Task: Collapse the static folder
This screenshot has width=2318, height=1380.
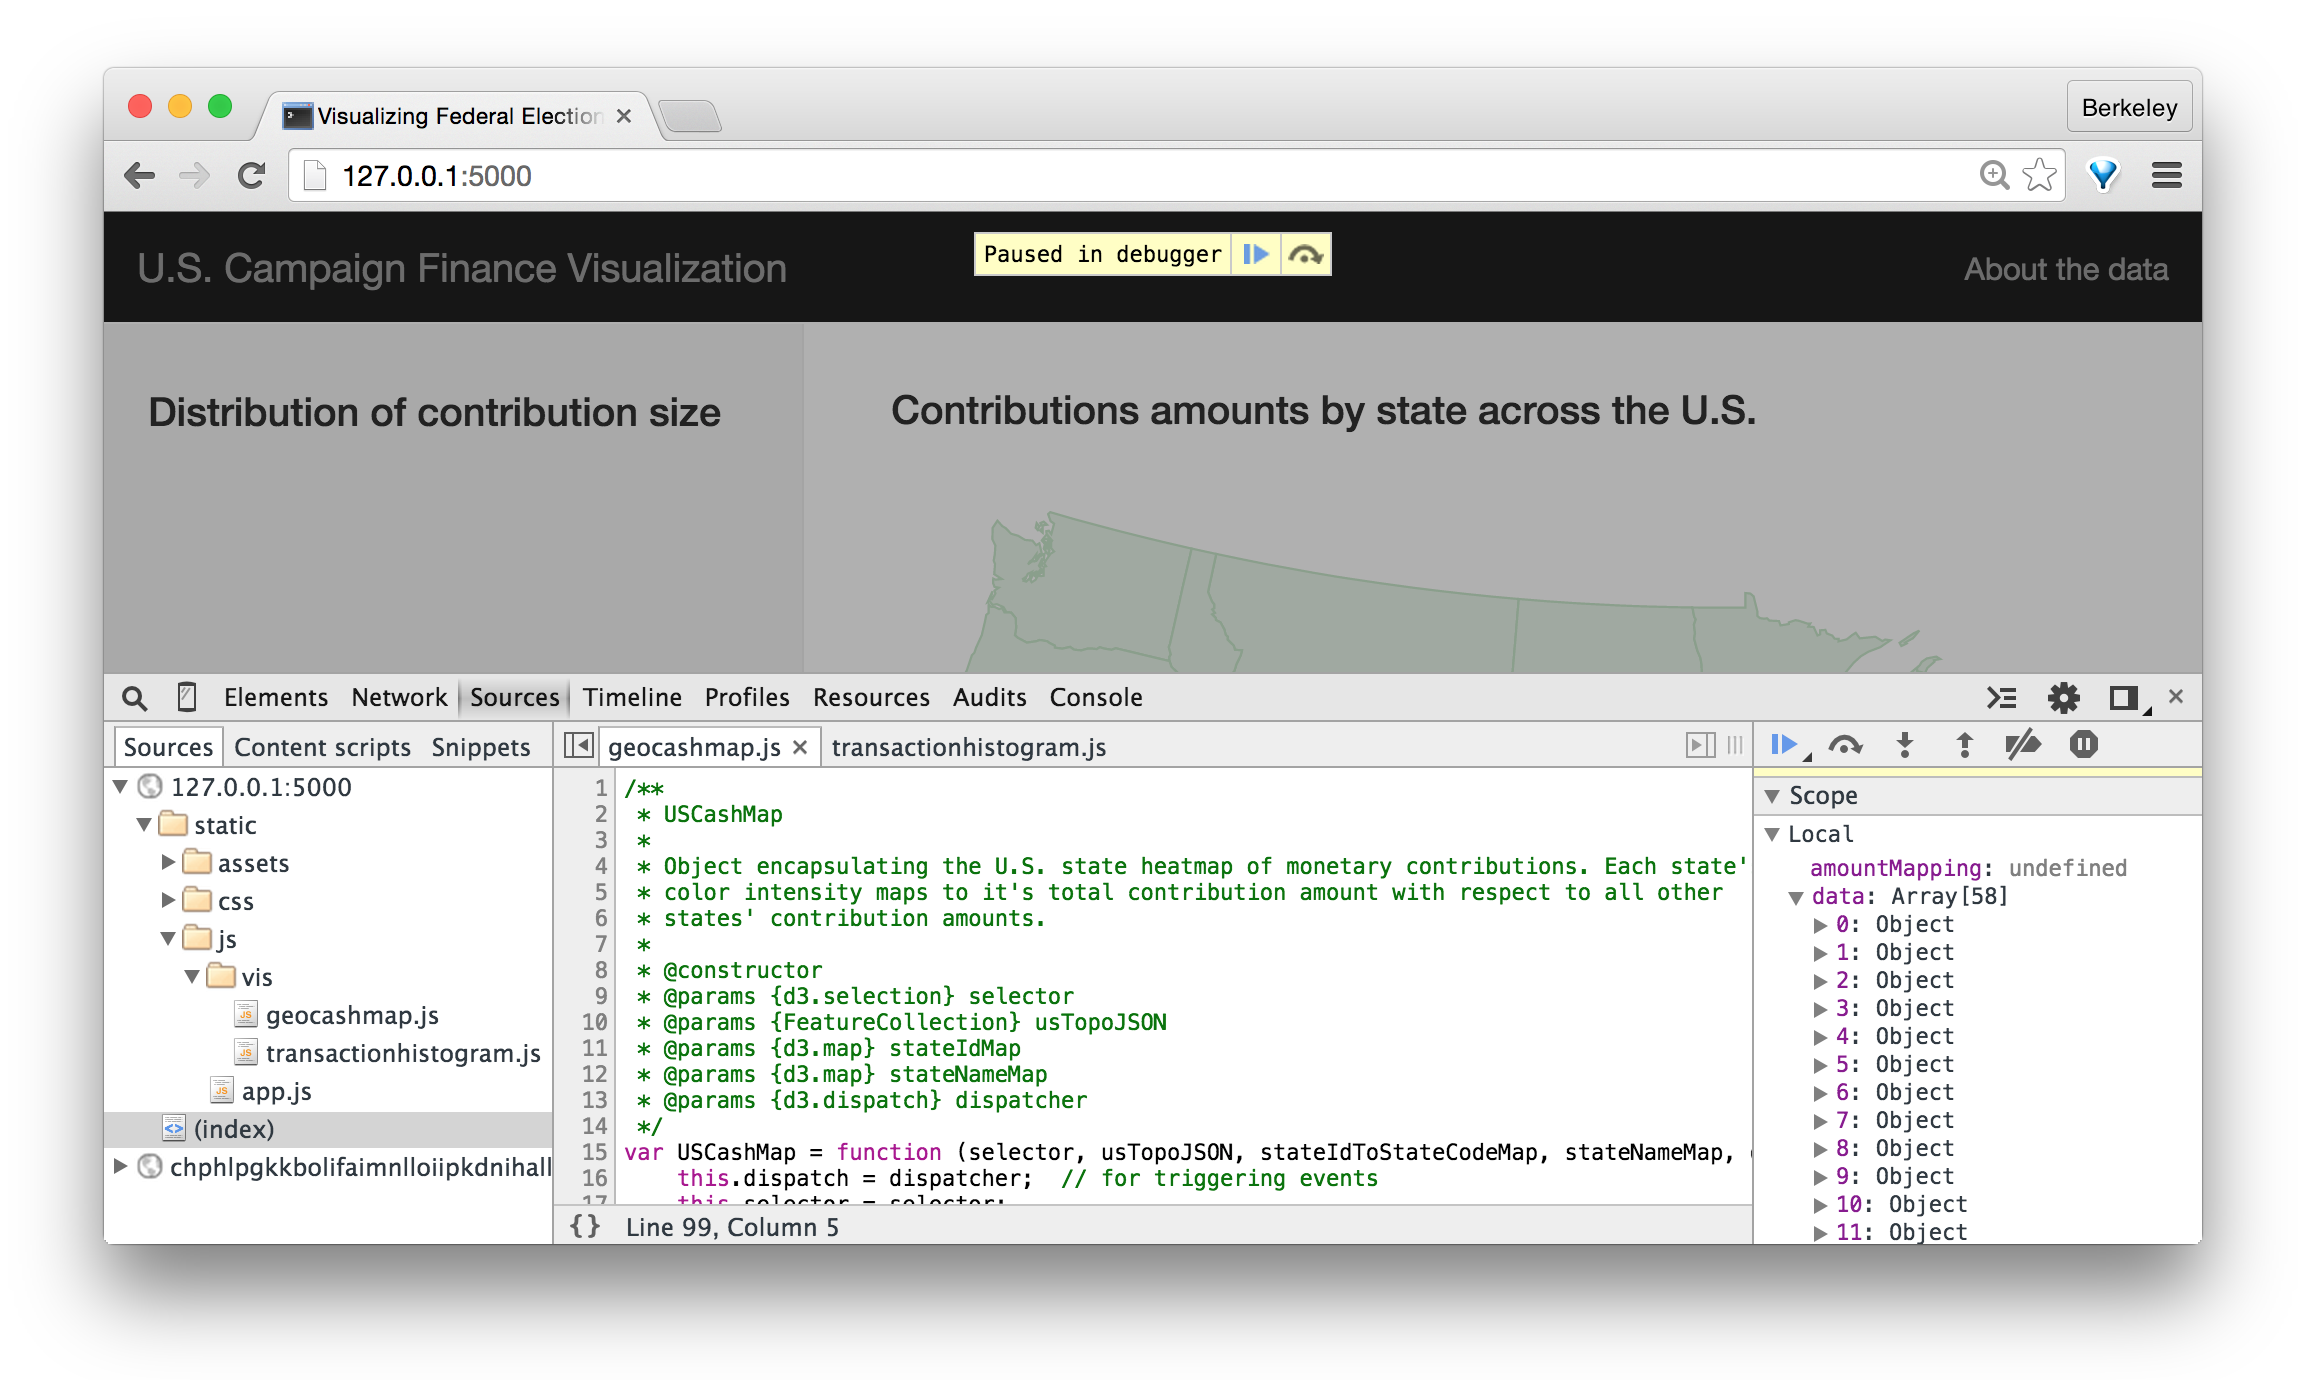Action: [x=144, y=825]
